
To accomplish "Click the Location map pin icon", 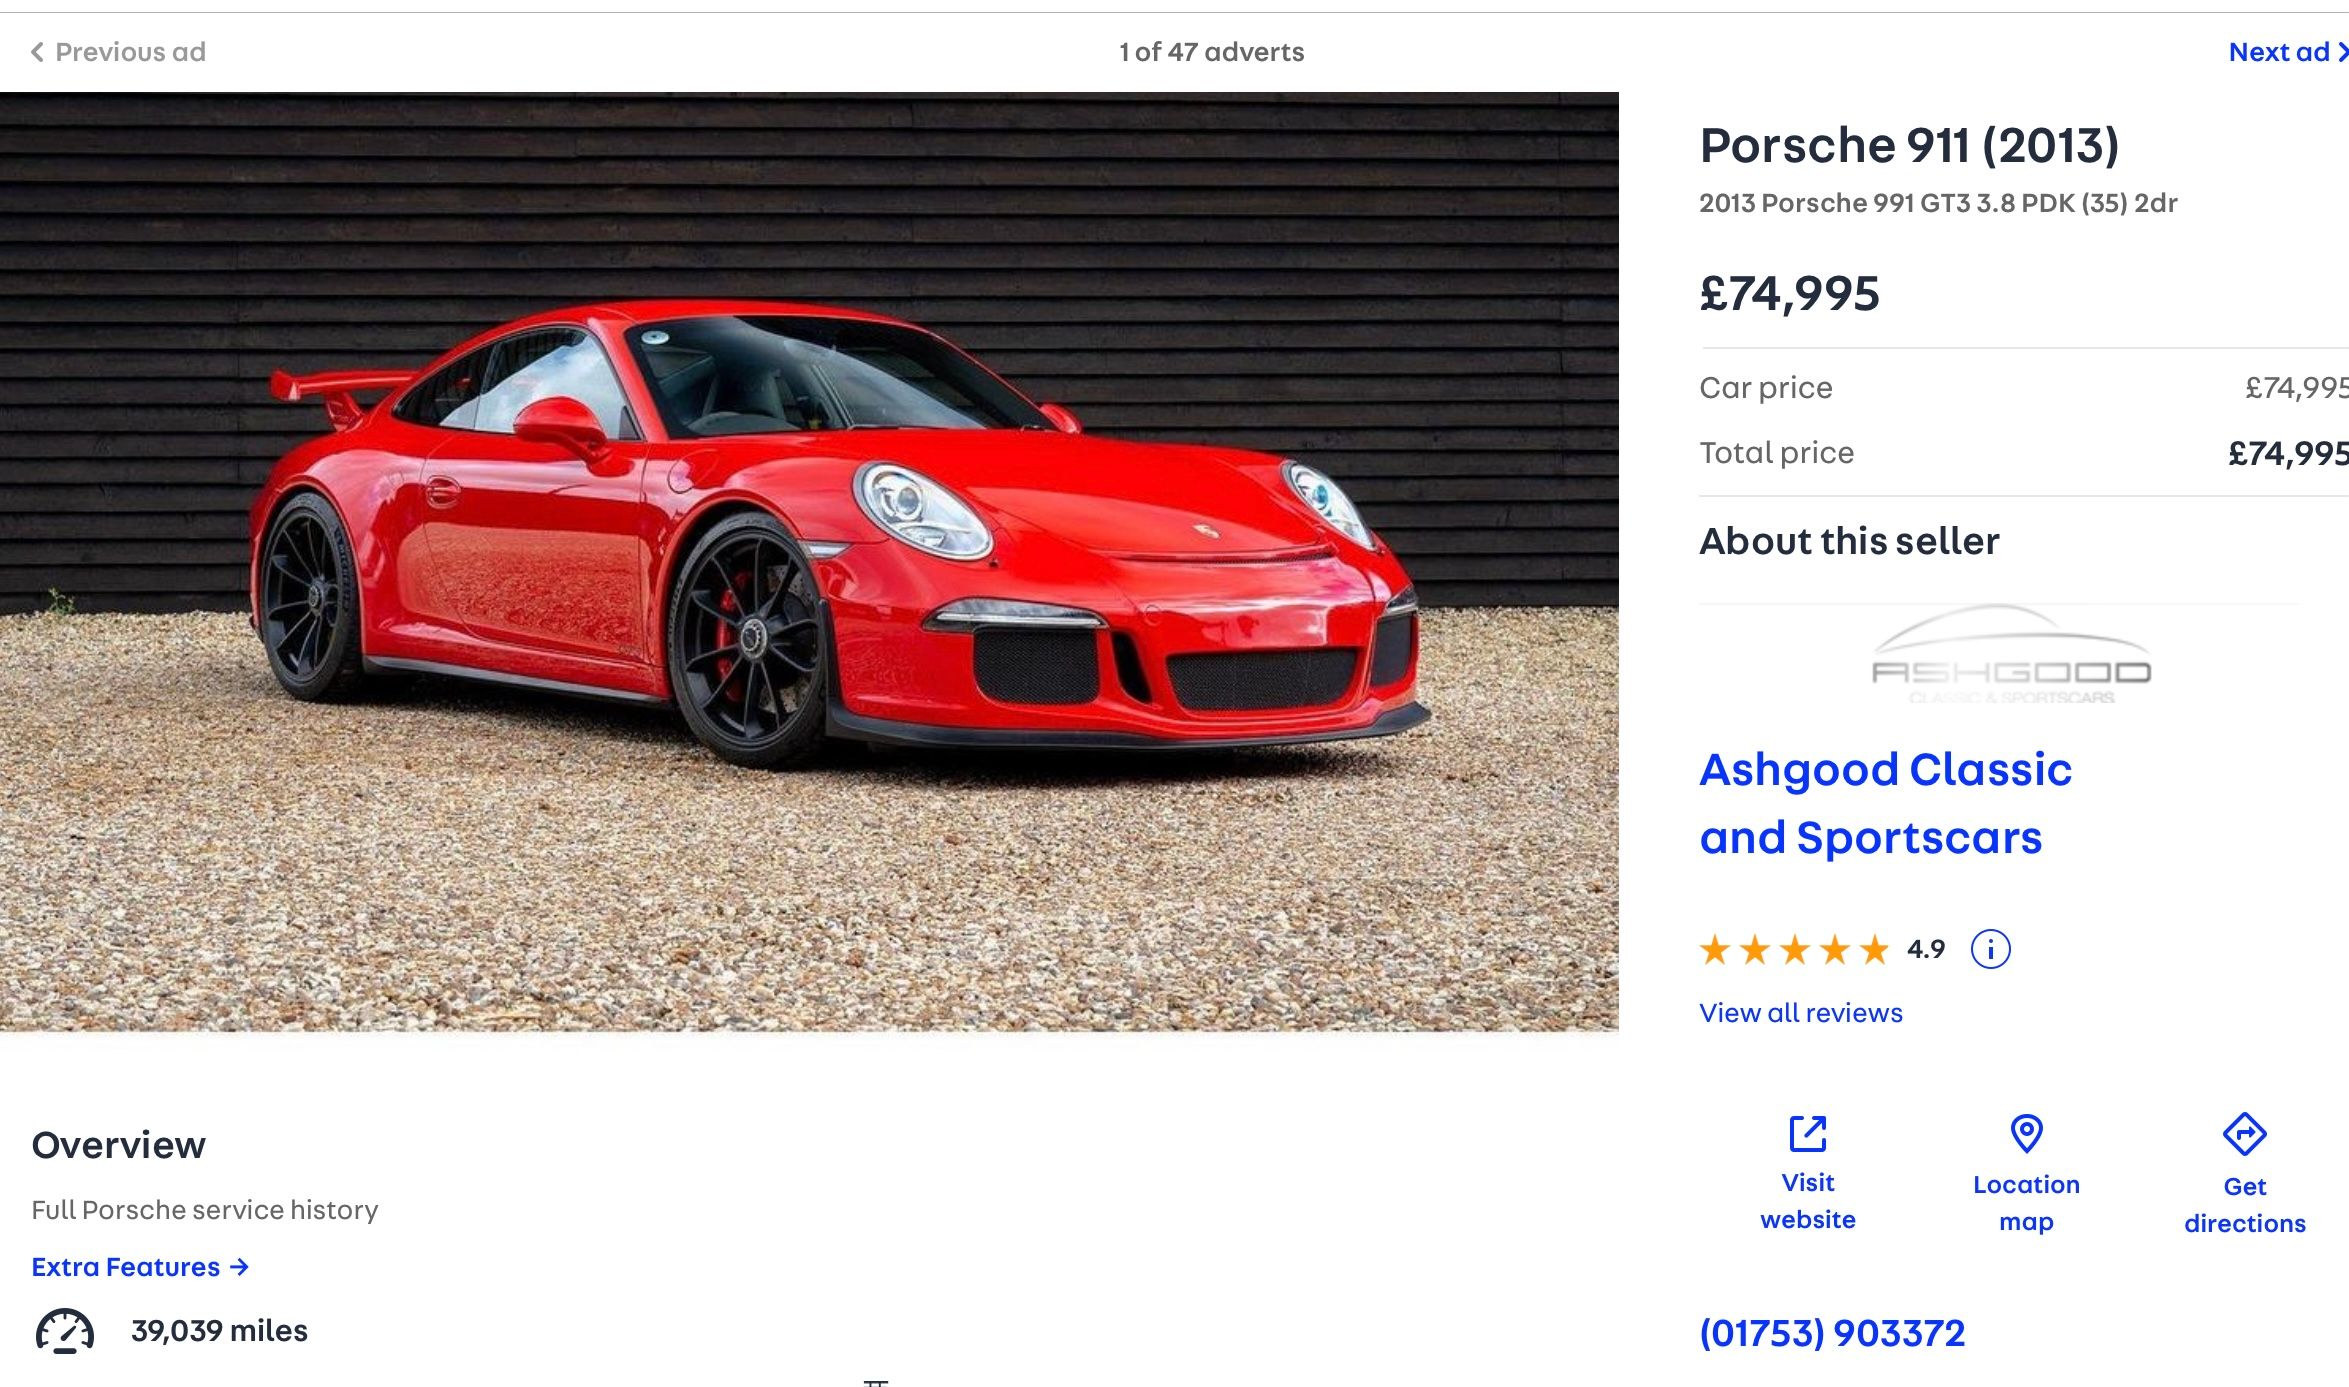I will tap(2026, 1134).
